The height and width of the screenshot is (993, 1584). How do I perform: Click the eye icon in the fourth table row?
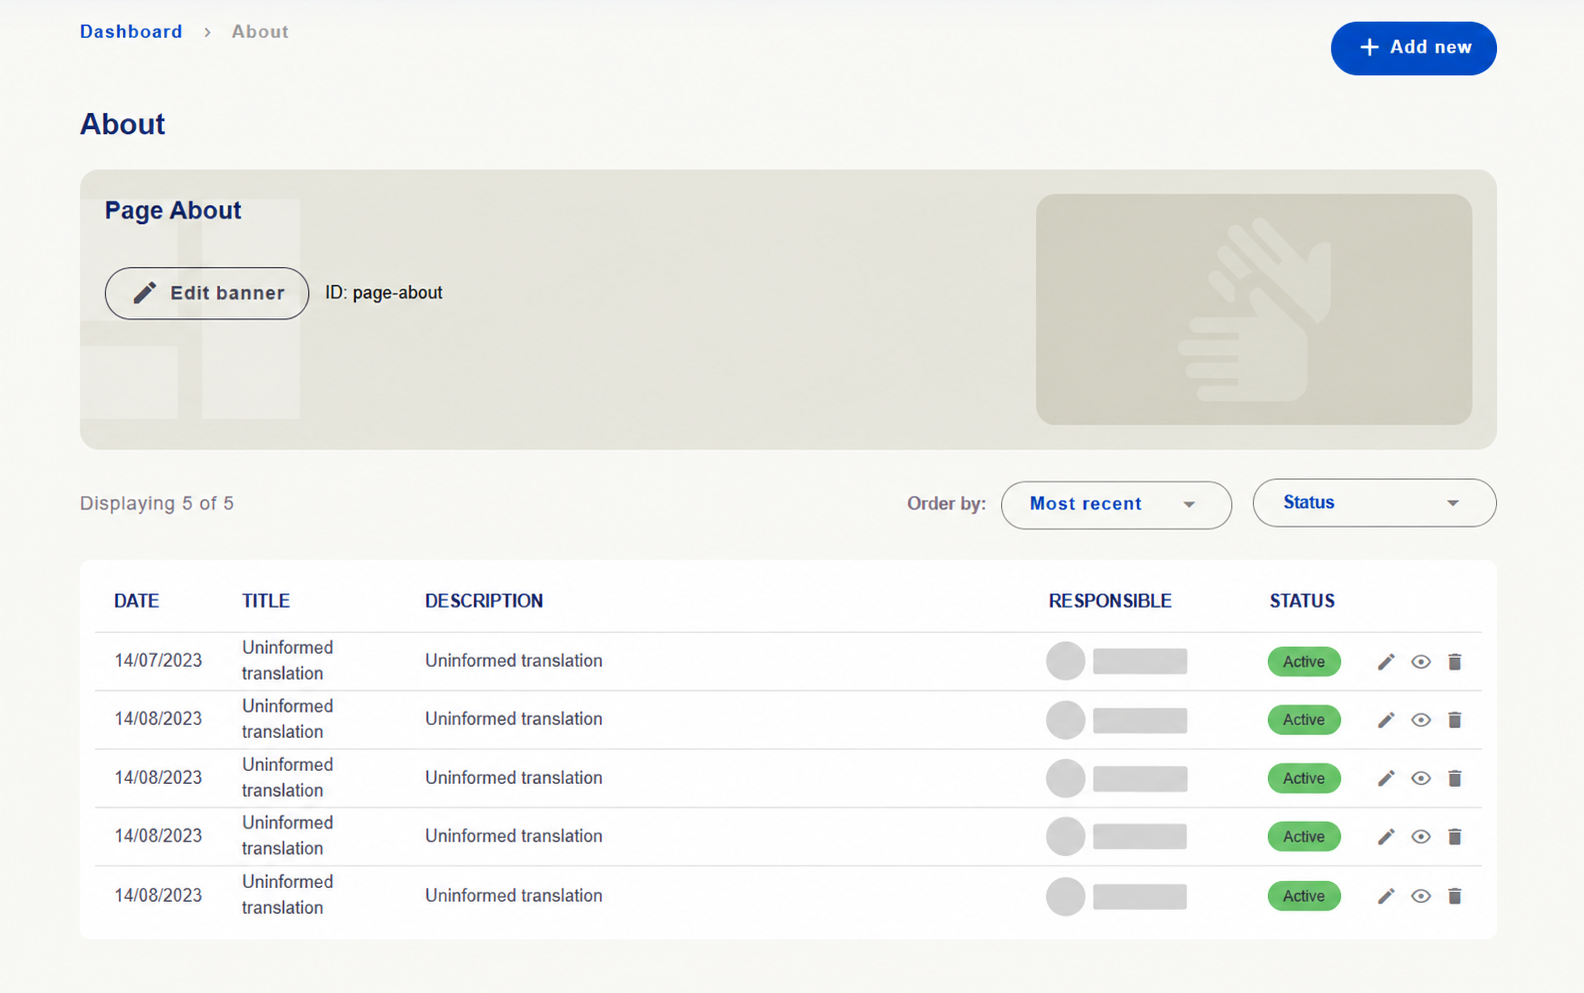coord(1420,837)
